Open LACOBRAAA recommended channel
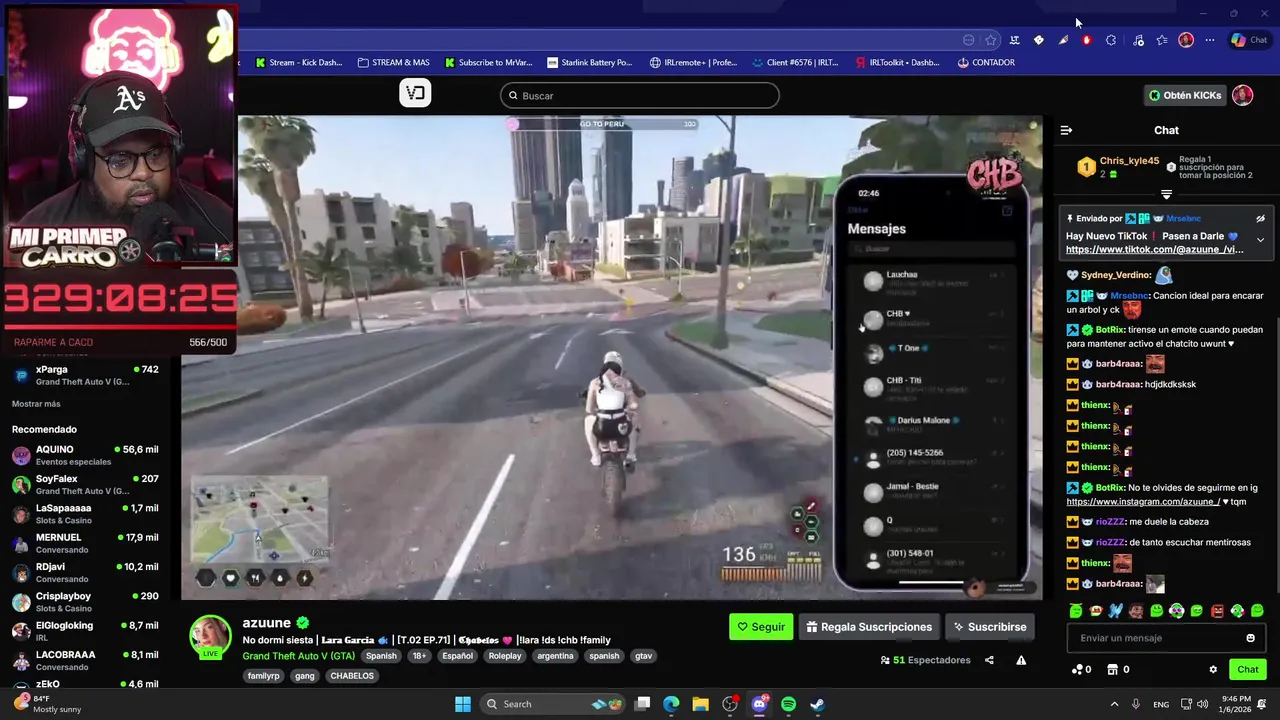Viewport: 1280px width, 720px height. 85,660
